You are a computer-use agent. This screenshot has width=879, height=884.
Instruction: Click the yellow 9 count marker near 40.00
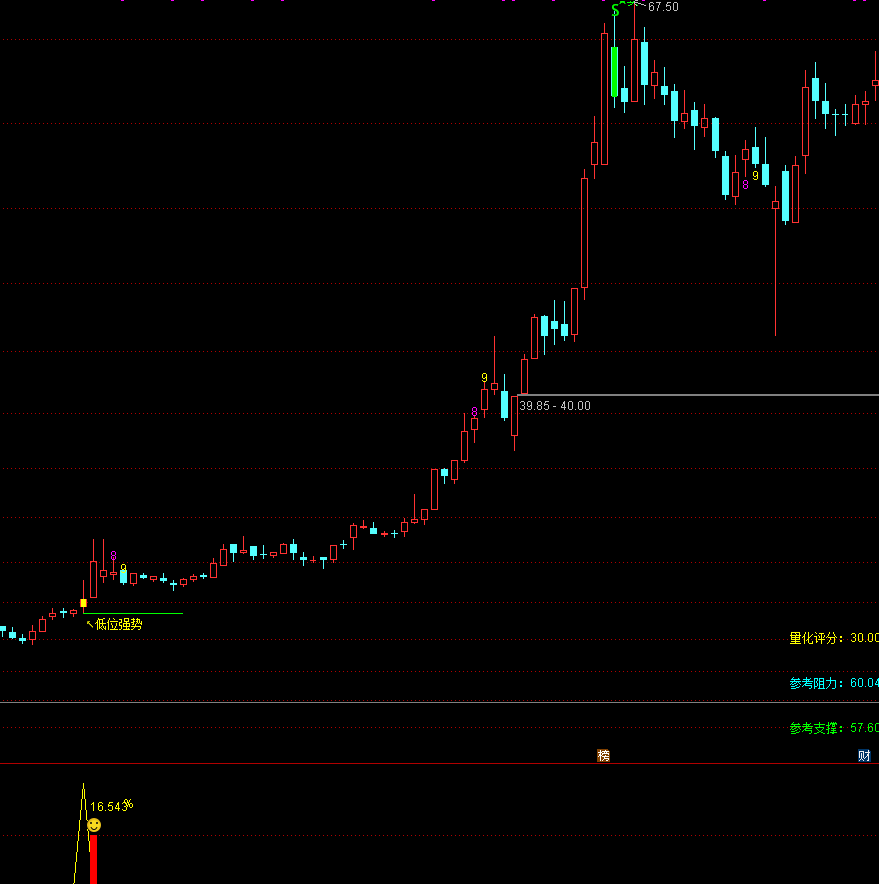coord(484,378)
